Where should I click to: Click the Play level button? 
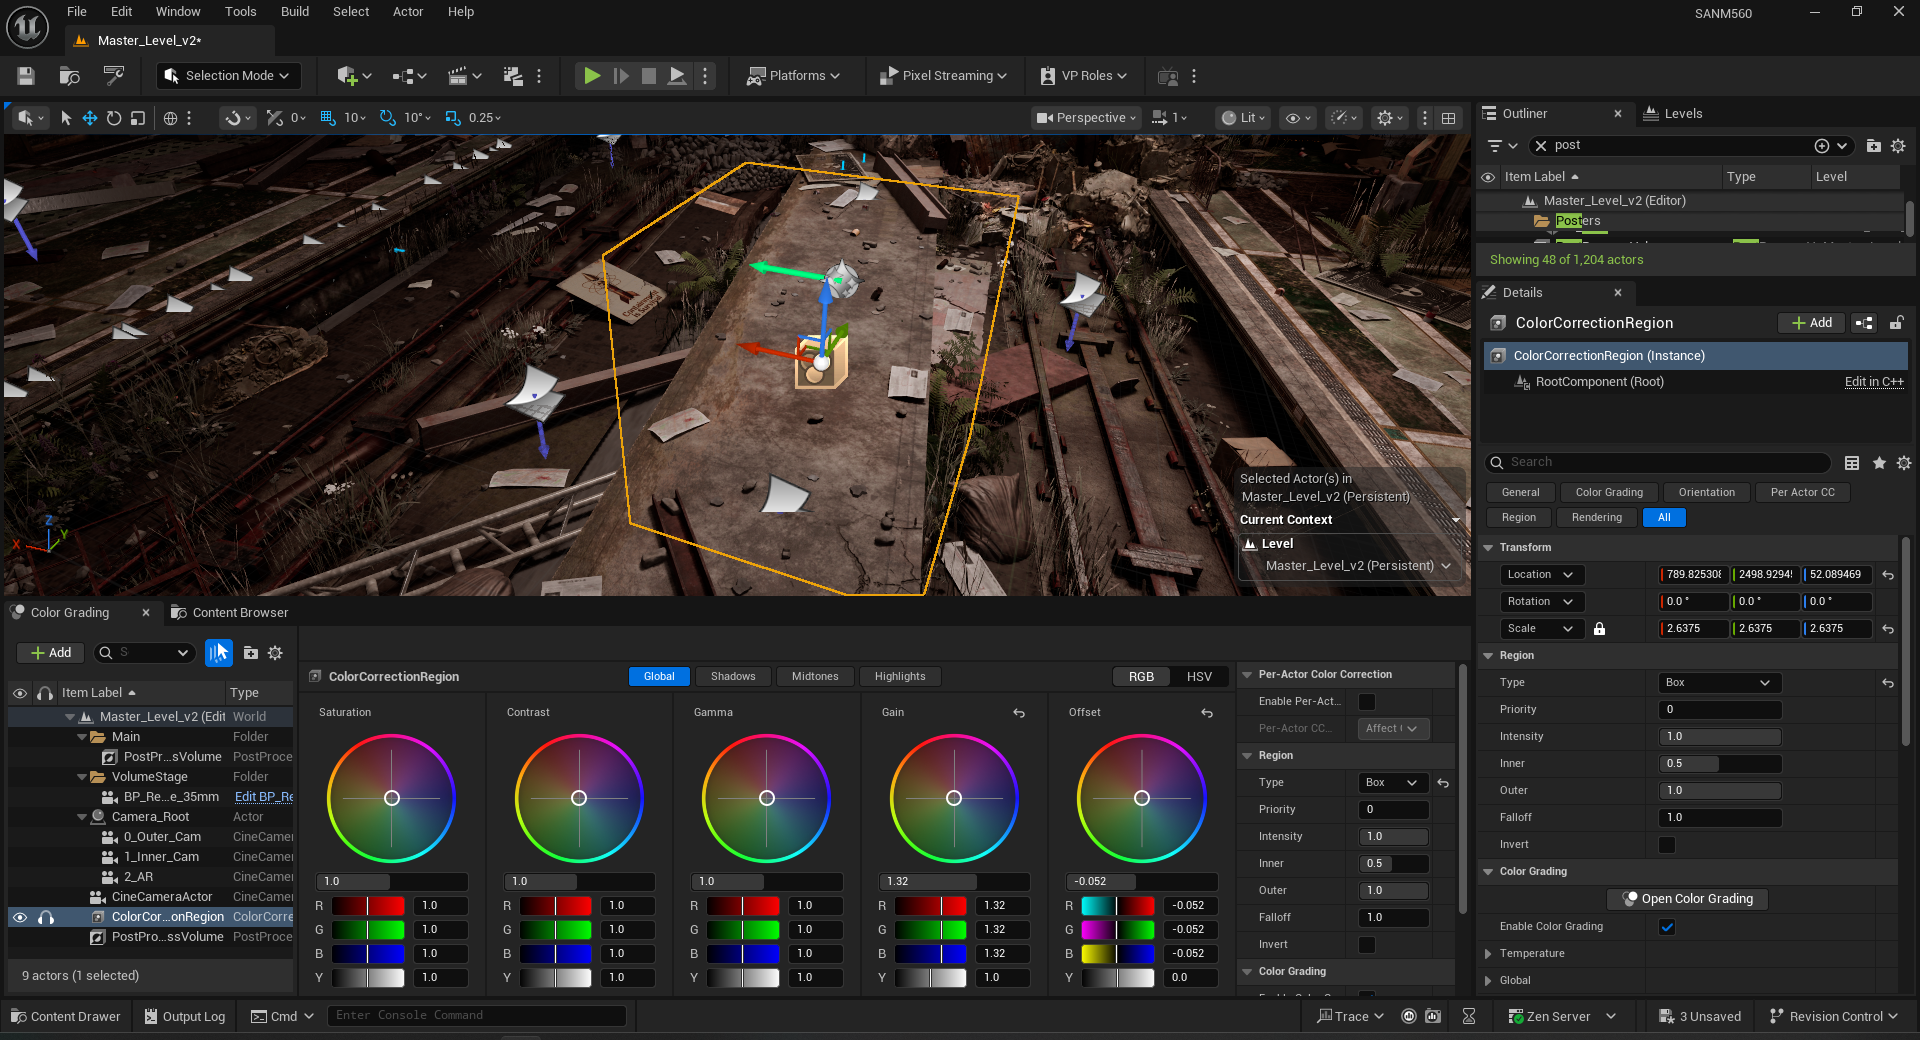pos(592,76)
